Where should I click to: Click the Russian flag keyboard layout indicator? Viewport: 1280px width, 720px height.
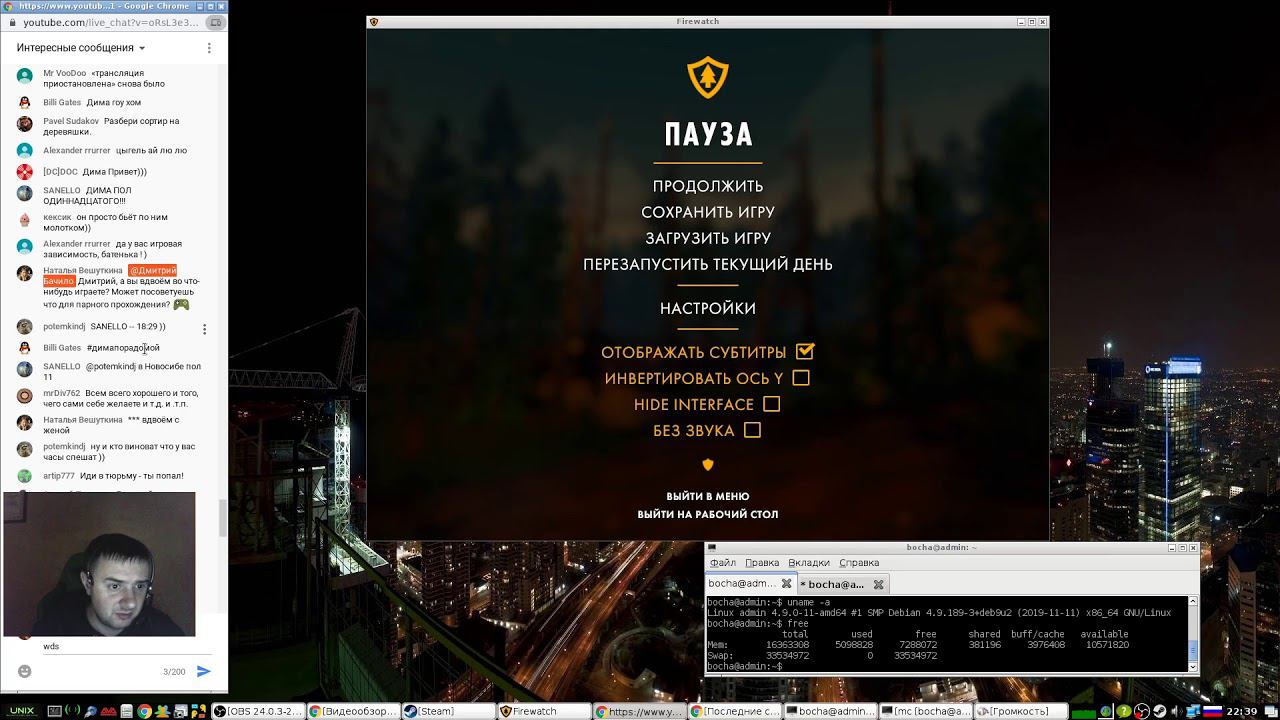pos(1212,711)
